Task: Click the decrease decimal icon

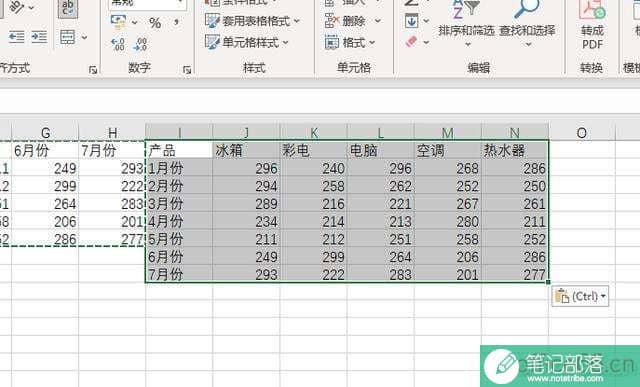Action: point(140,44)
